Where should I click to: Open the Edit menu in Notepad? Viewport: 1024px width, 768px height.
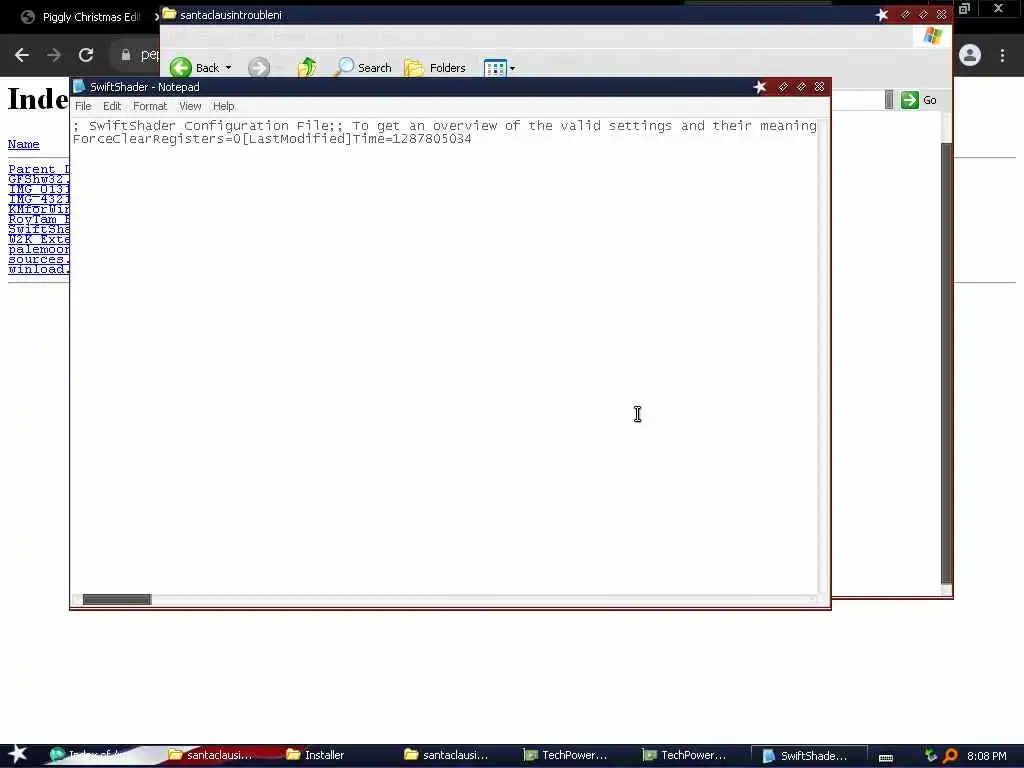pos(112,106)
